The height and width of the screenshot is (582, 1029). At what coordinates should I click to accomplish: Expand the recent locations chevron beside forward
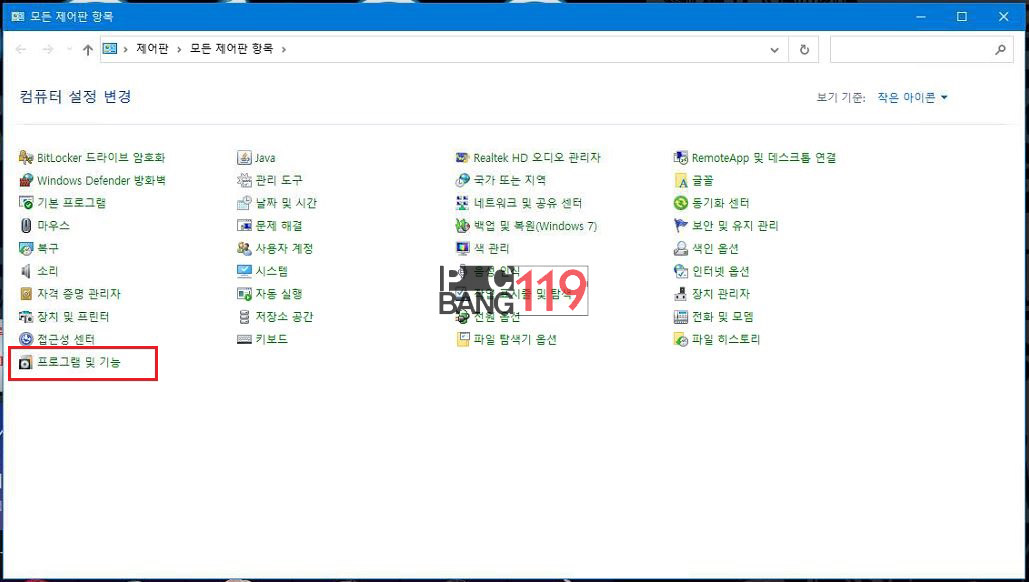(68, 49)
